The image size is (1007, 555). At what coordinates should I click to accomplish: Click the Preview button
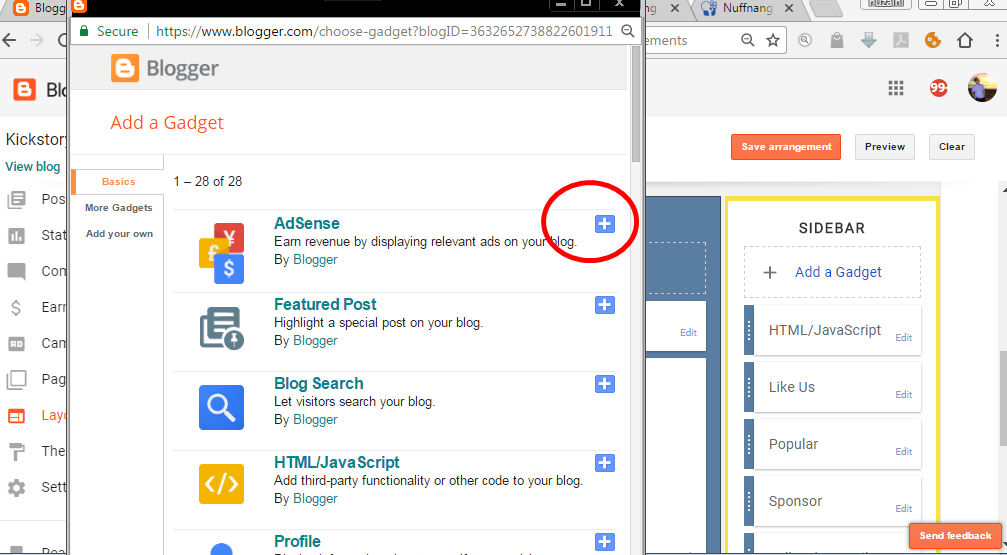884,146
